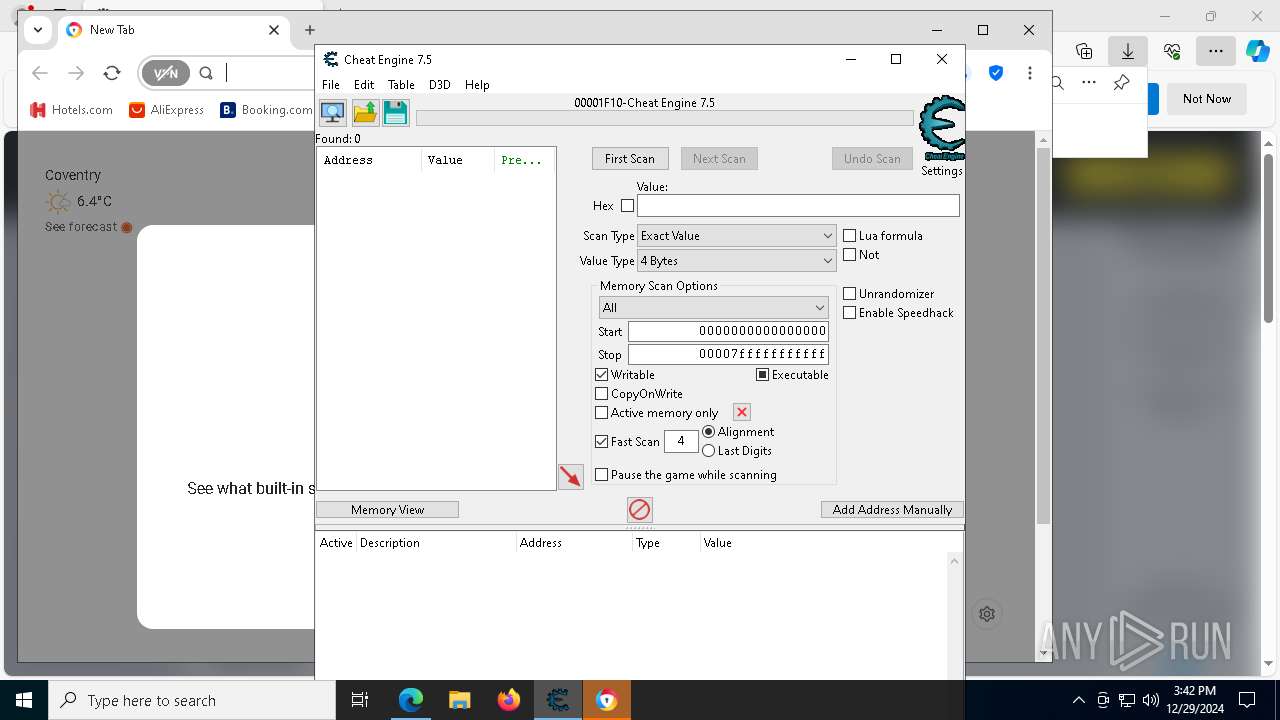Click the red arrow to copy selected addresses
Image resolution: width=1280 pixels, height=720 pixels.
click(x=571, y=477)
